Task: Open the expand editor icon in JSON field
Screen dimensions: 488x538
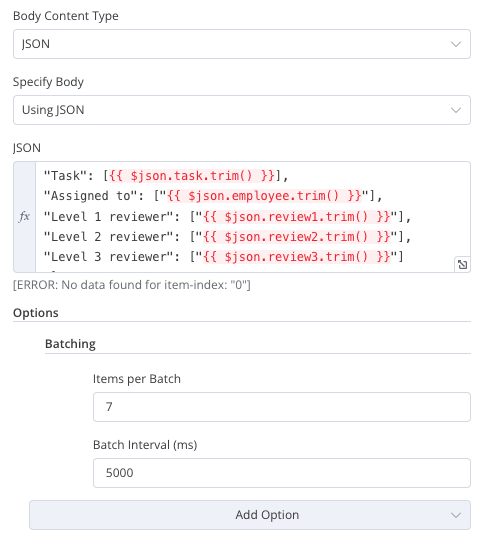Action: coord(462,265)
